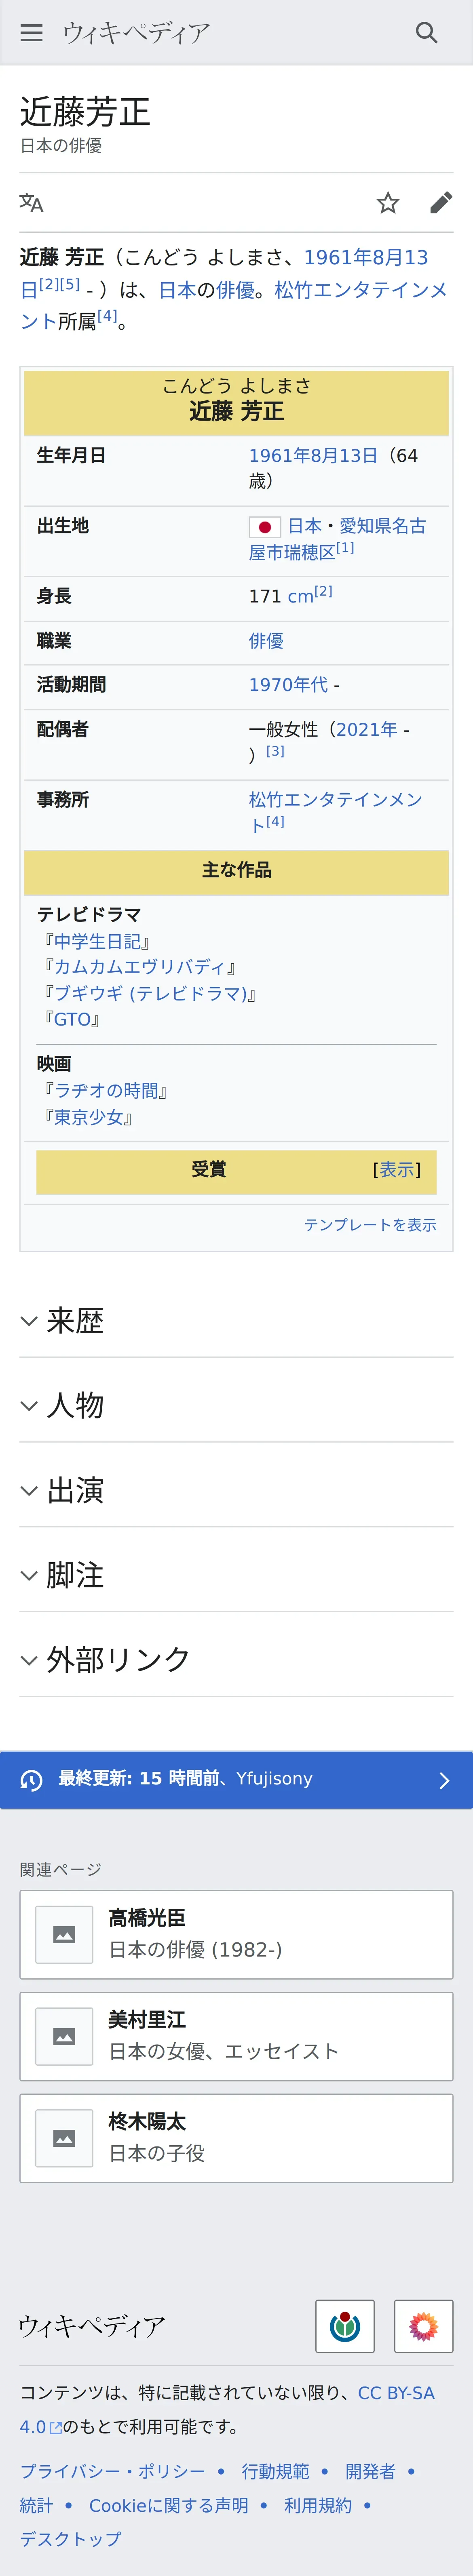
Task: Expand the 来歴 section
Action: pyautogui.click(x=75, y=1321)
